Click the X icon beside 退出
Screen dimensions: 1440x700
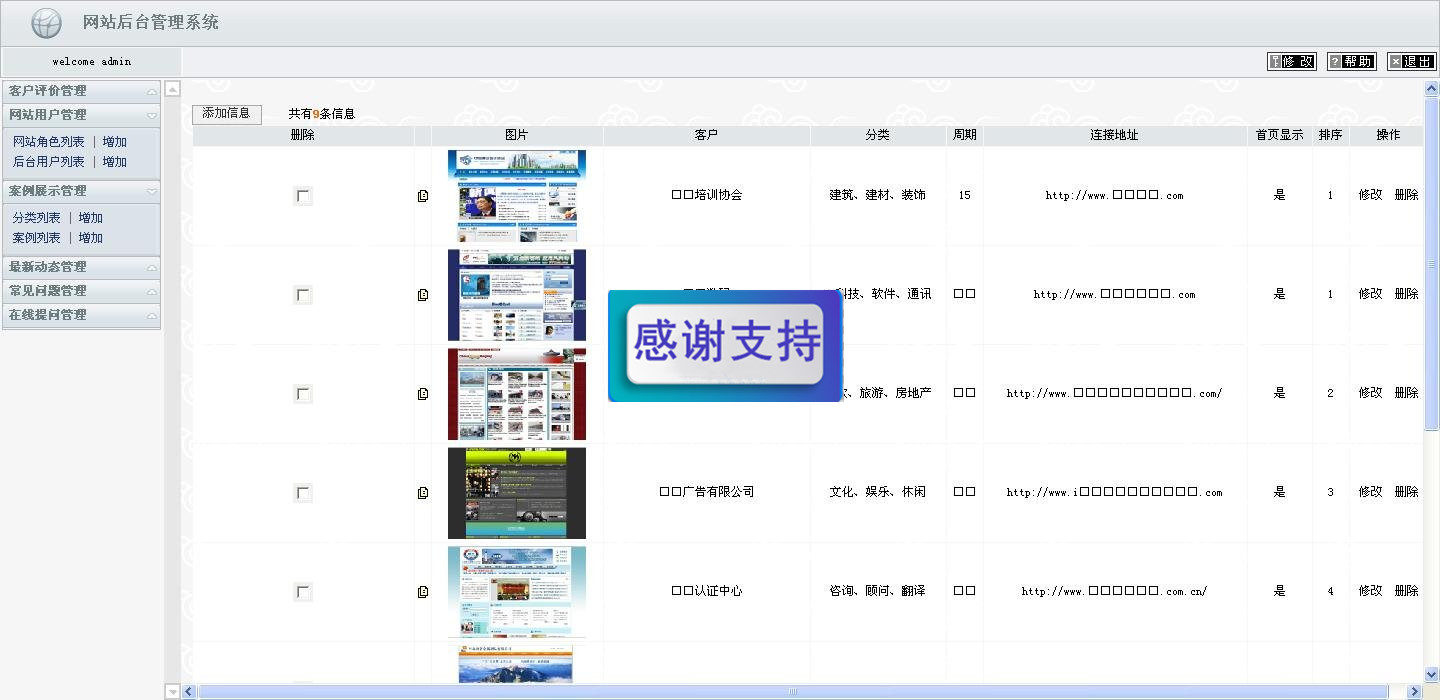(x=1395, y=62)
